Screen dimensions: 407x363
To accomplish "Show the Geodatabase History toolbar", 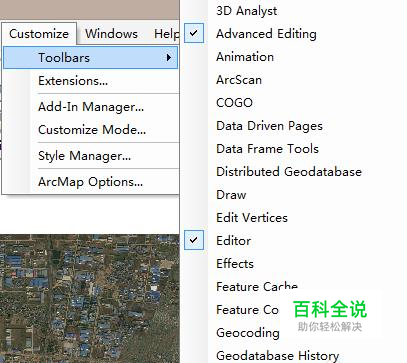I will point(277,356).
